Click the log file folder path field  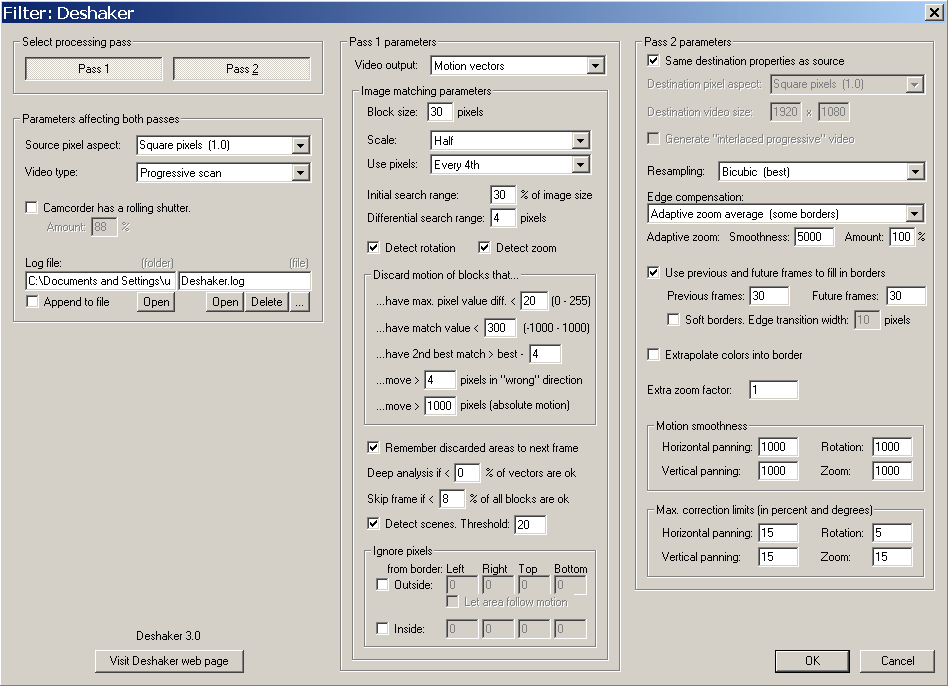pyautogui.click(x=100, y=281)
